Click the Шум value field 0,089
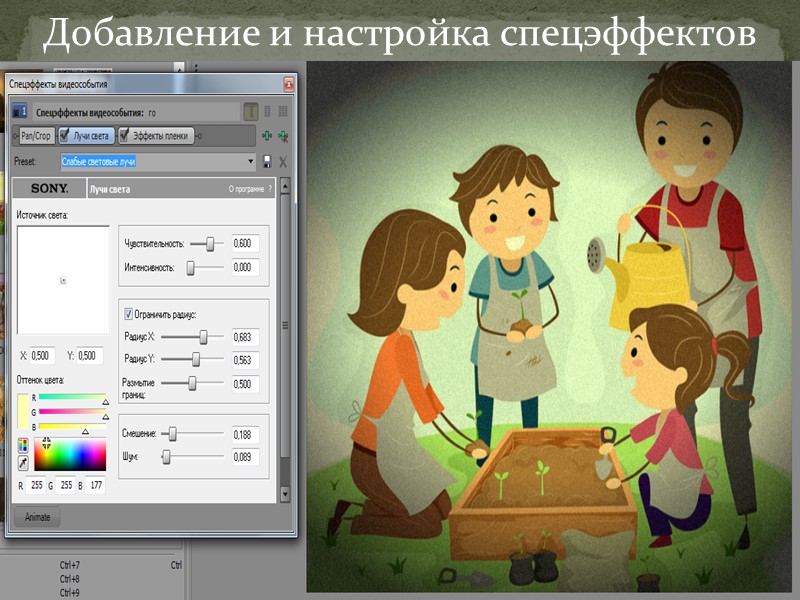This screenshot has height=600, width=800. [245, 457]
